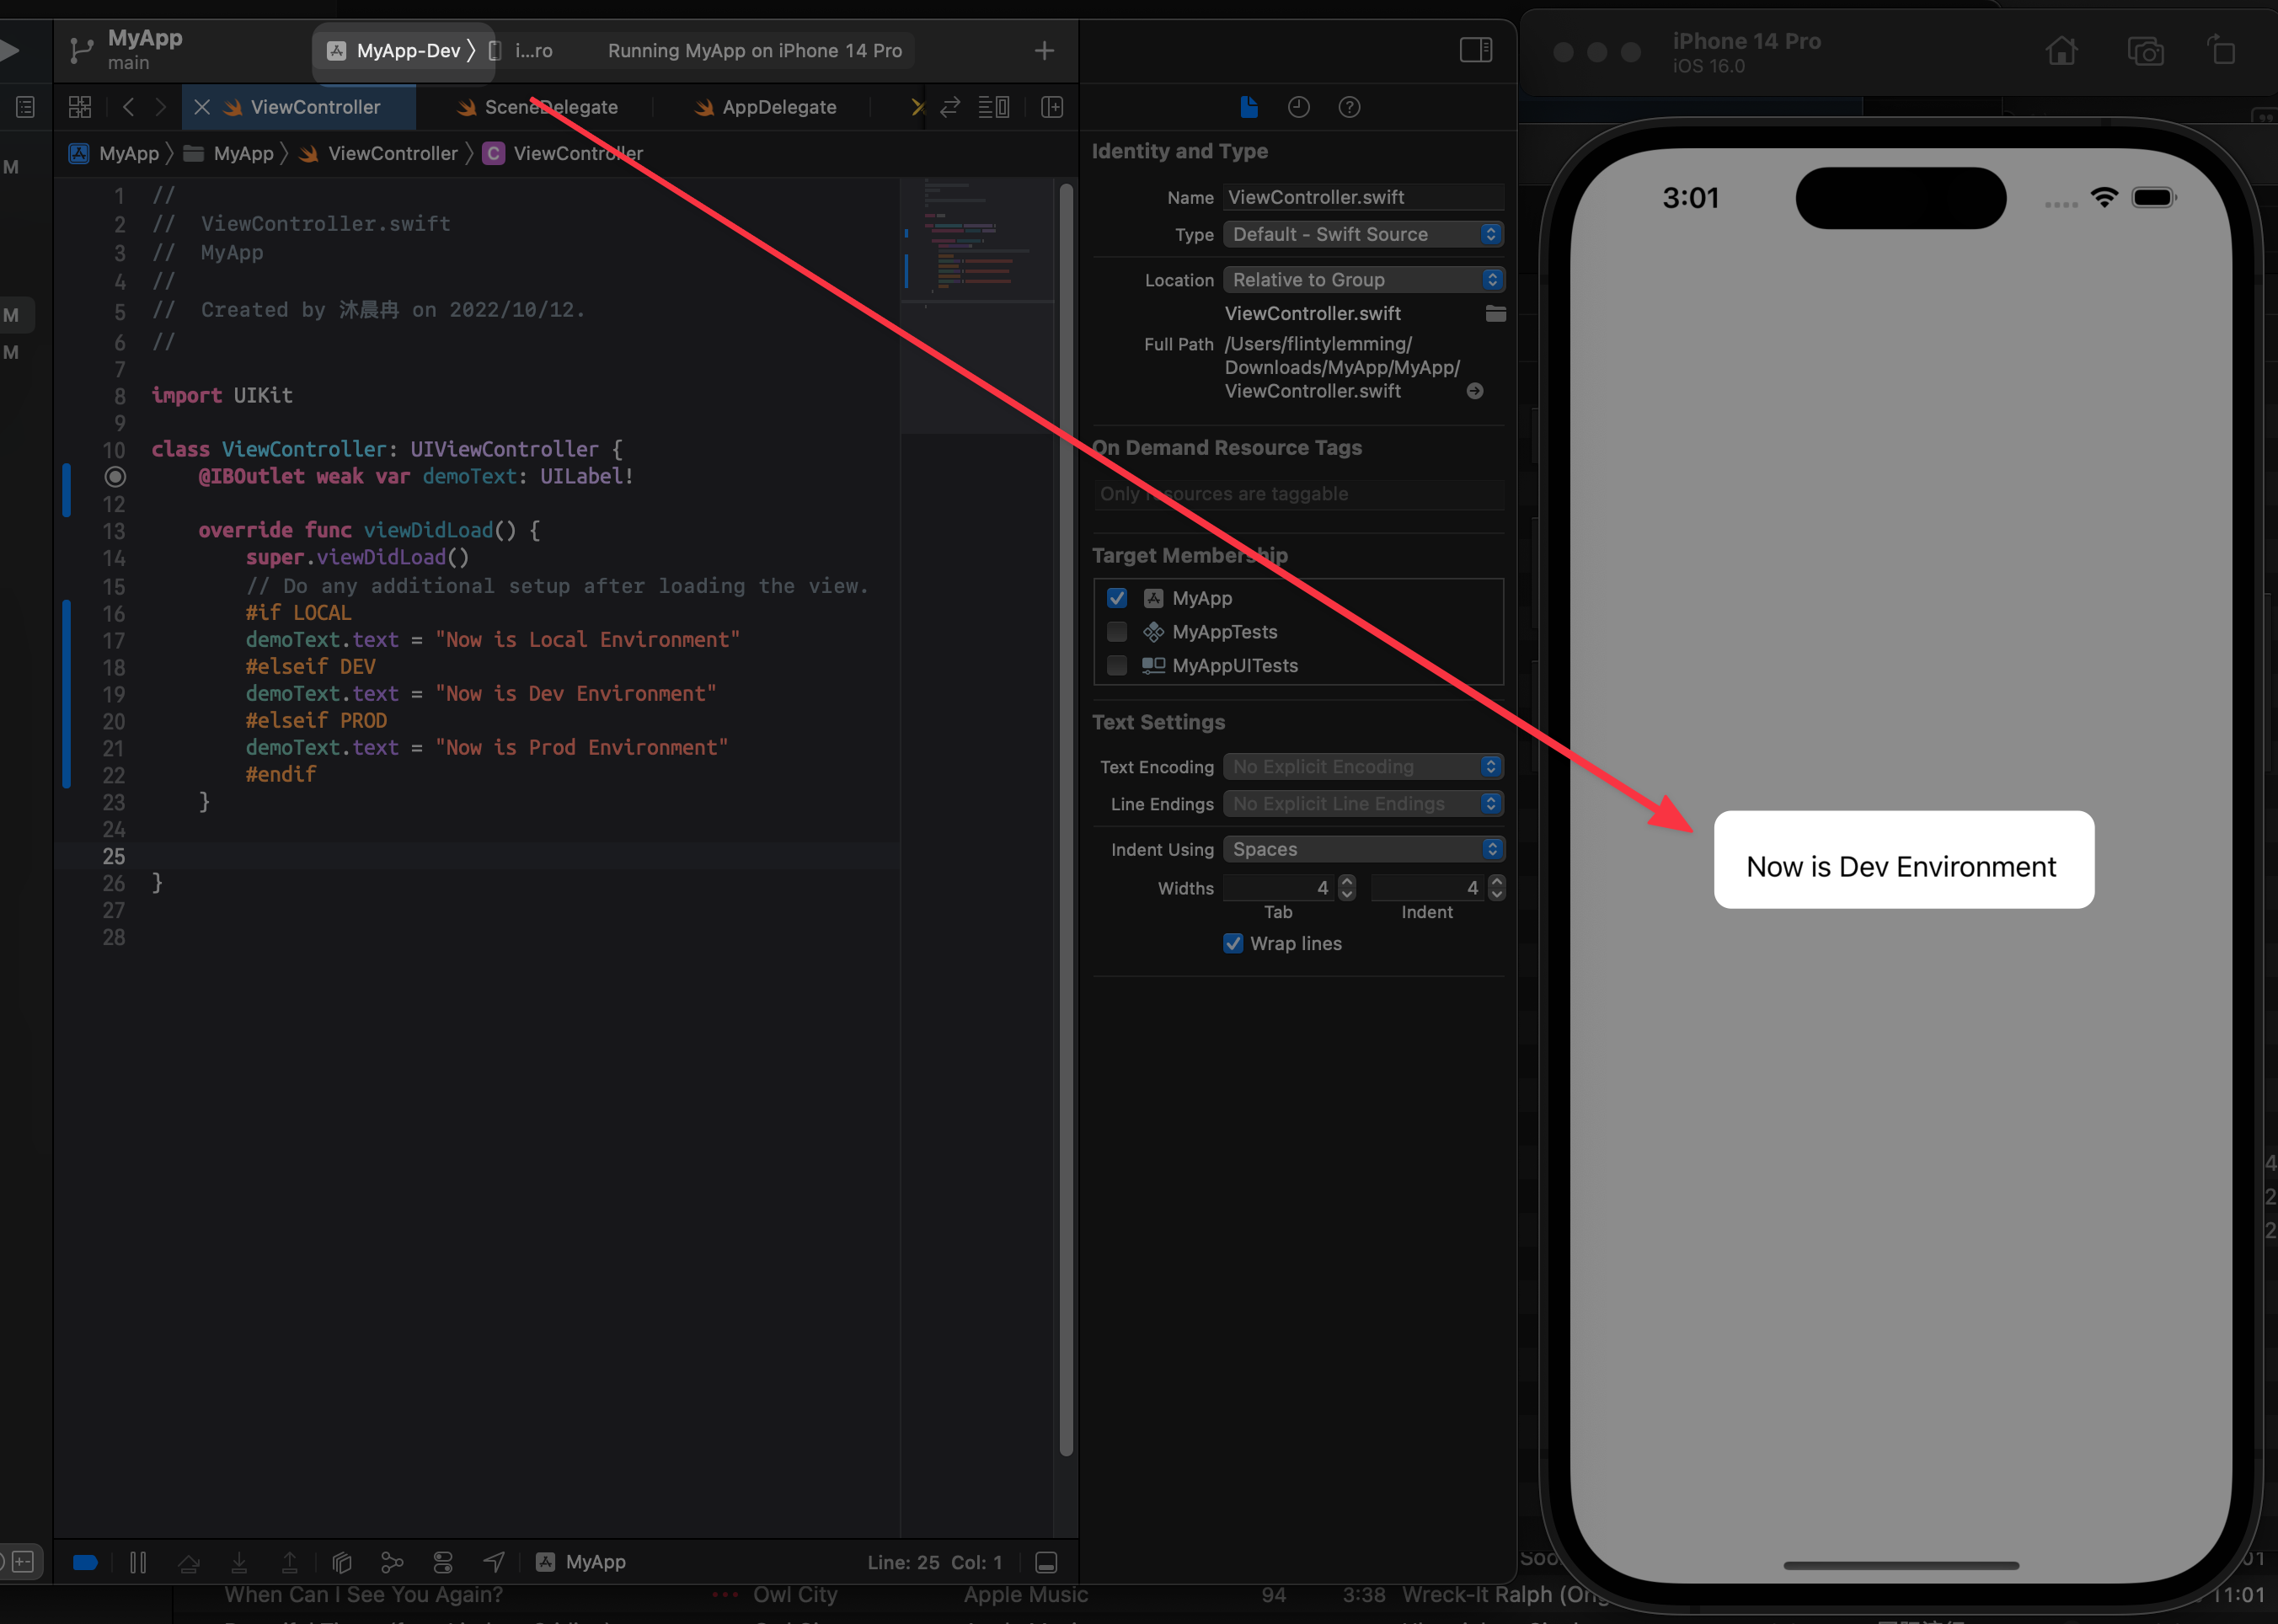Screen dimensions: 2278x1624
Task: Click the Simulate Location arrow icon
Action: point(494,1562)
